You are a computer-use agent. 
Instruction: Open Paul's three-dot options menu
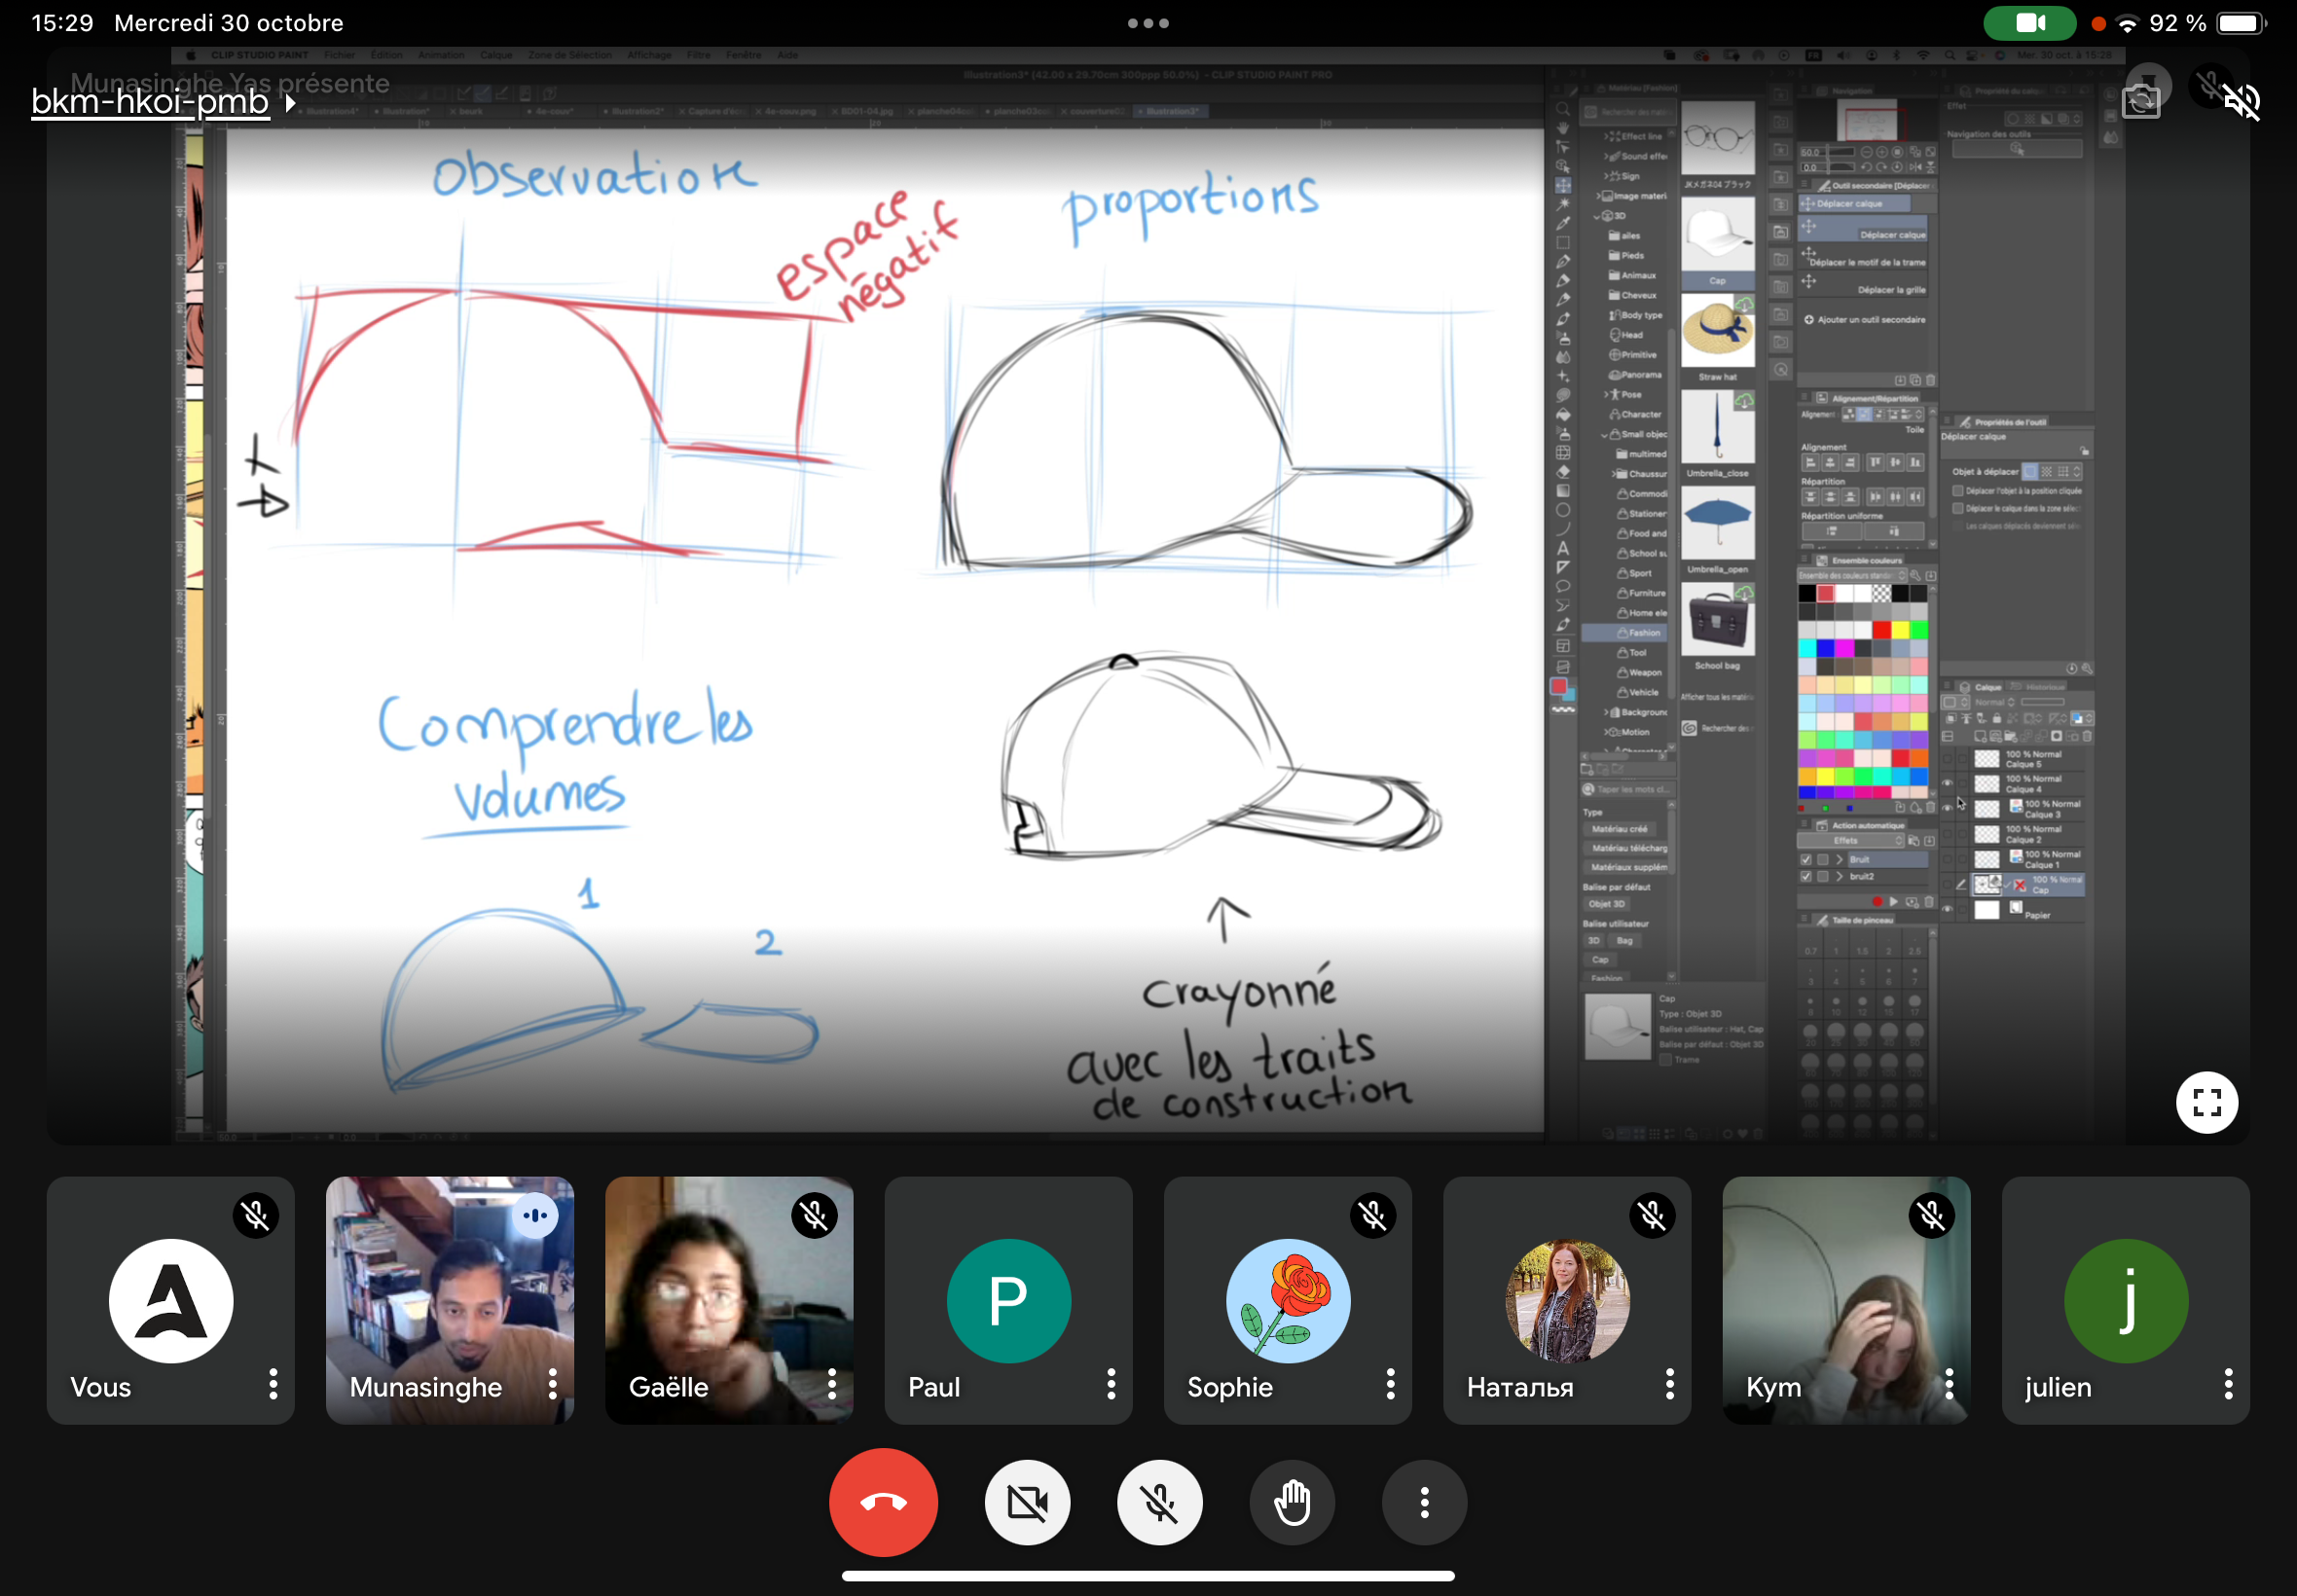pyautogui.click(x=1111, y=1385)
